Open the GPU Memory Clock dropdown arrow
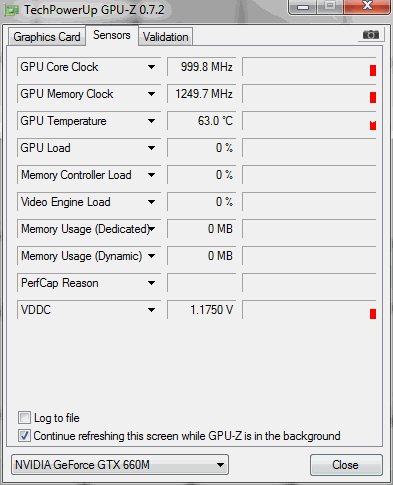 [x=151, y=94]
